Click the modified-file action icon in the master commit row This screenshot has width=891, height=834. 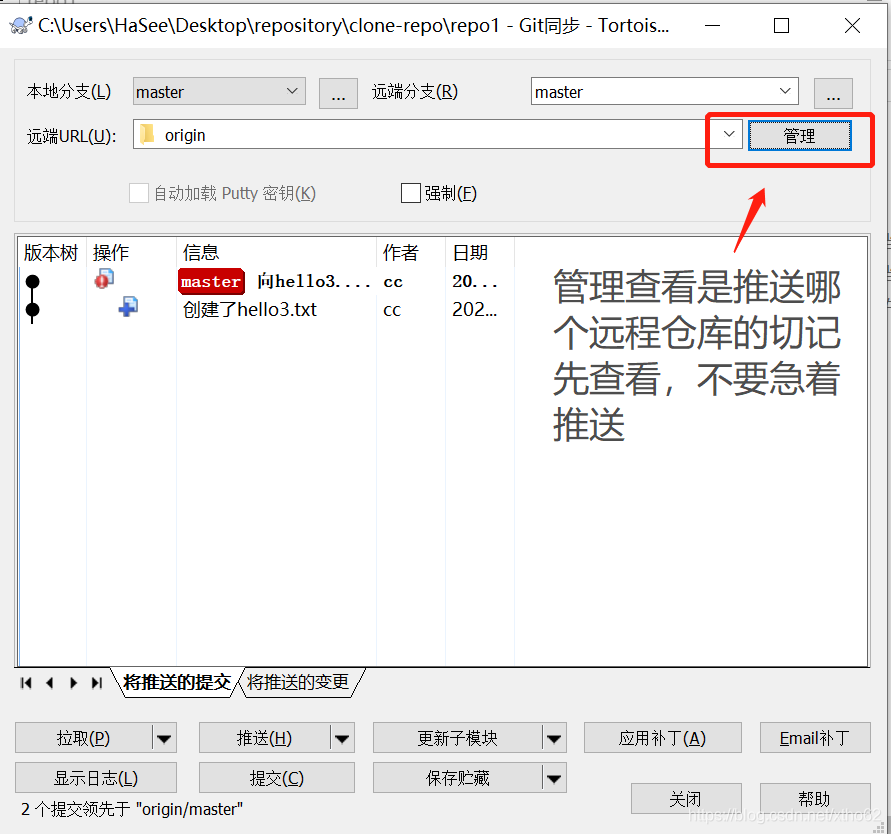pos(104,278)
